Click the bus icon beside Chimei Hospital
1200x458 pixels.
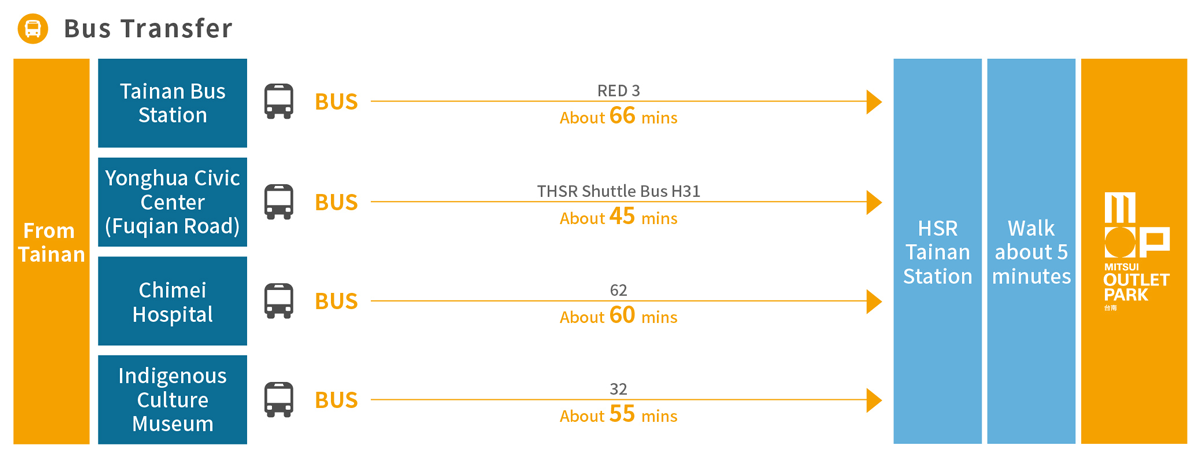(x=278, y=301)
